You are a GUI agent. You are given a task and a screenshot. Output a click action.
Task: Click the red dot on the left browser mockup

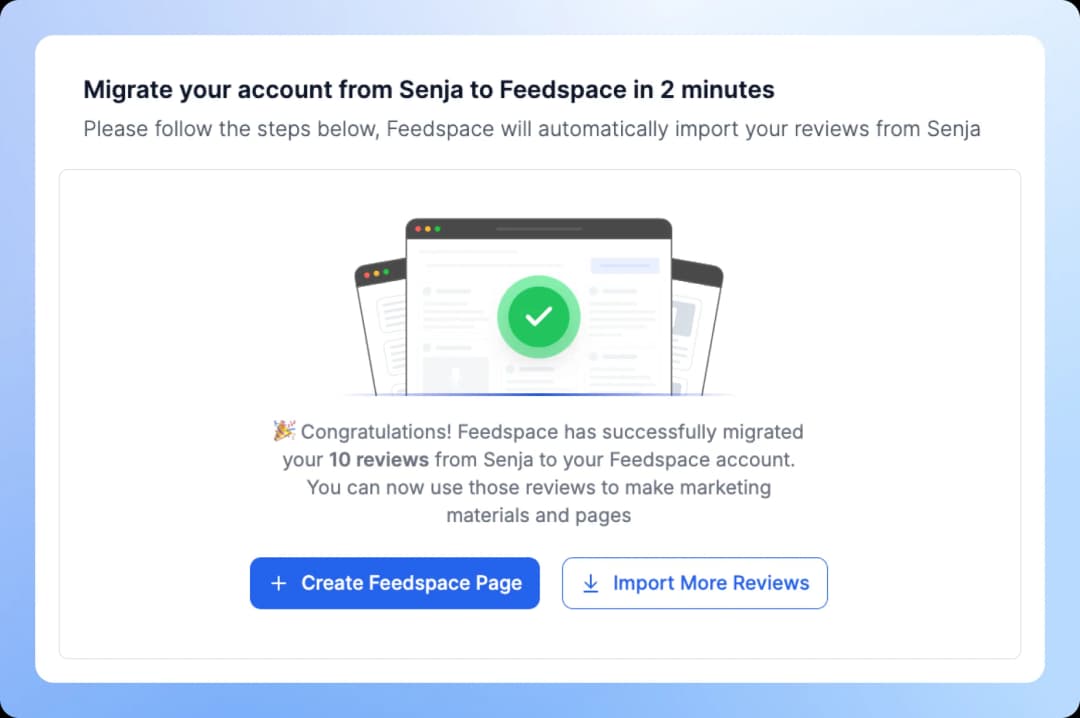[x=367, y=274]
